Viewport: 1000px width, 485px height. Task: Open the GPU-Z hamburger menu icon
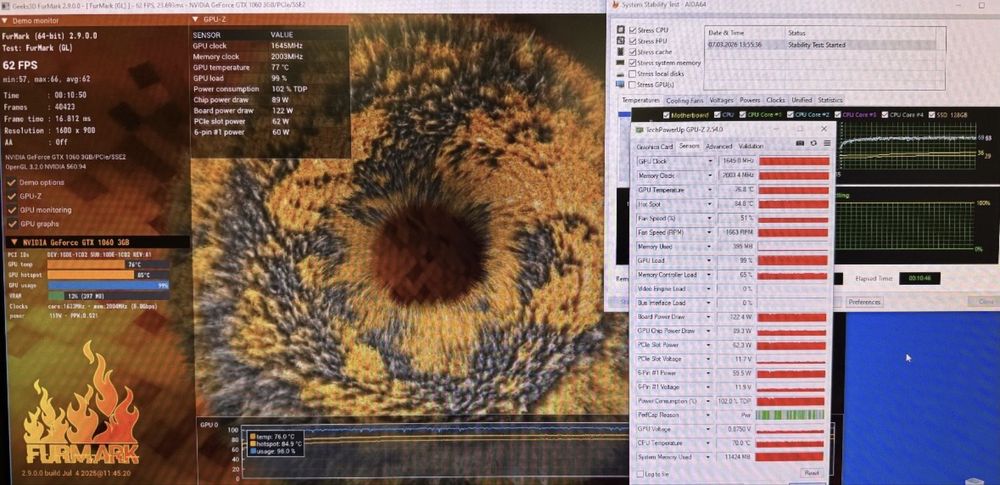click(825, 143)
